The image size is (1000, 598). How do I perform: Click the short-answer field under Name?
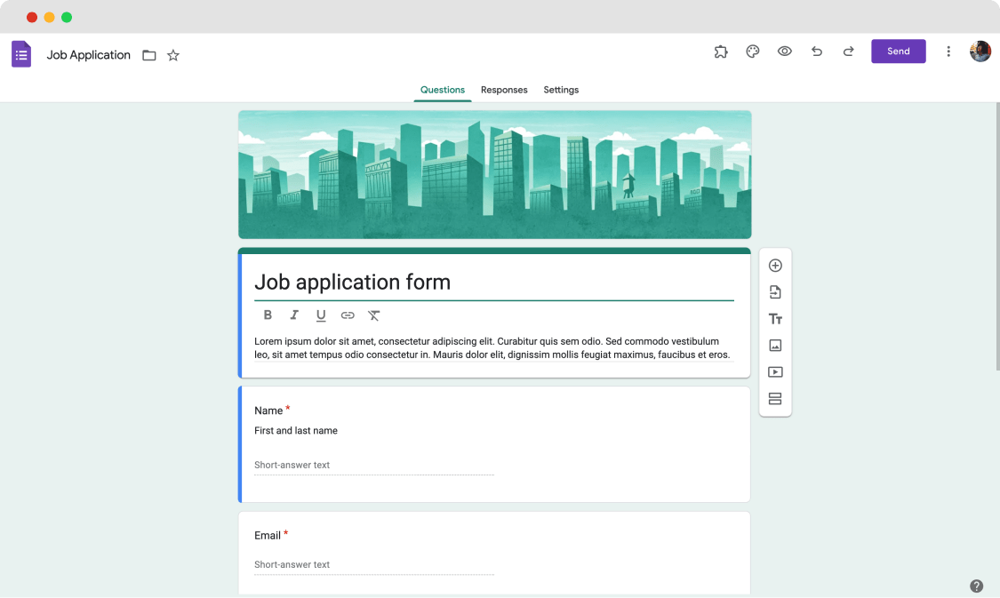[373, 464]
